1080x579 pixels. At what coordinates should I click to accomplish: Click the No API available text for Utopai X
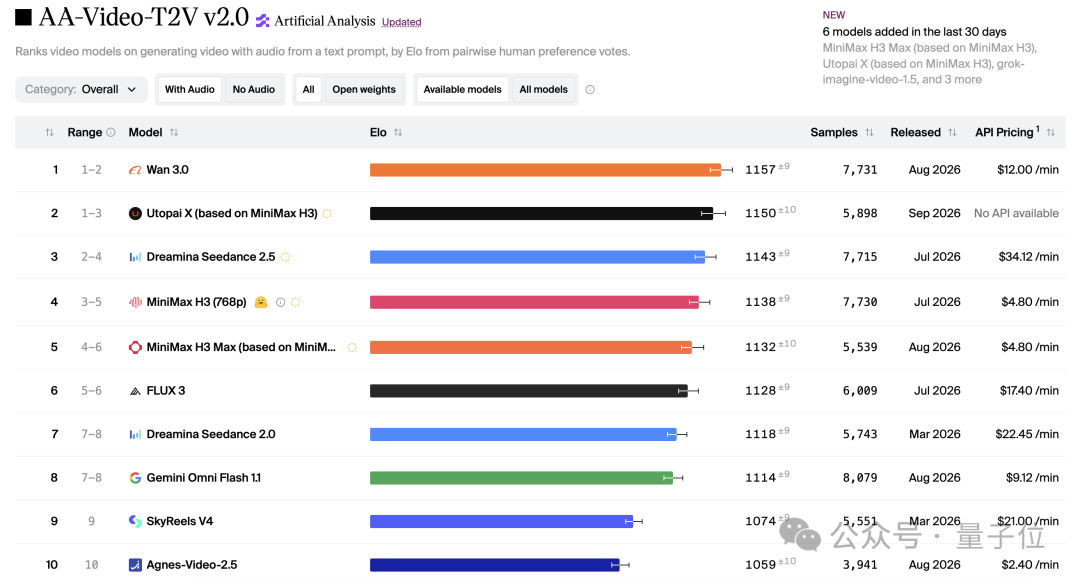1016,213
